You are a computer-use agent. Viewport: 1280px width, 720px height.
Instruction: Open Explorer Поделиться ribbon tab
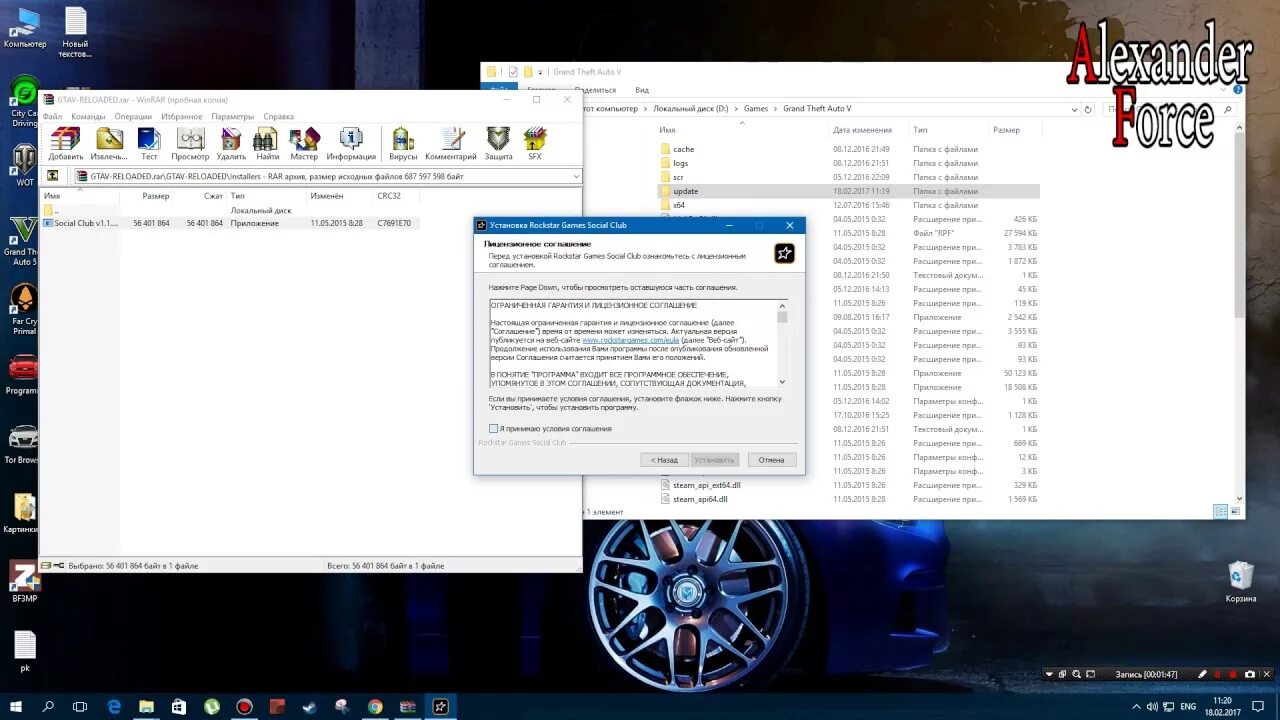coord(595,91)
